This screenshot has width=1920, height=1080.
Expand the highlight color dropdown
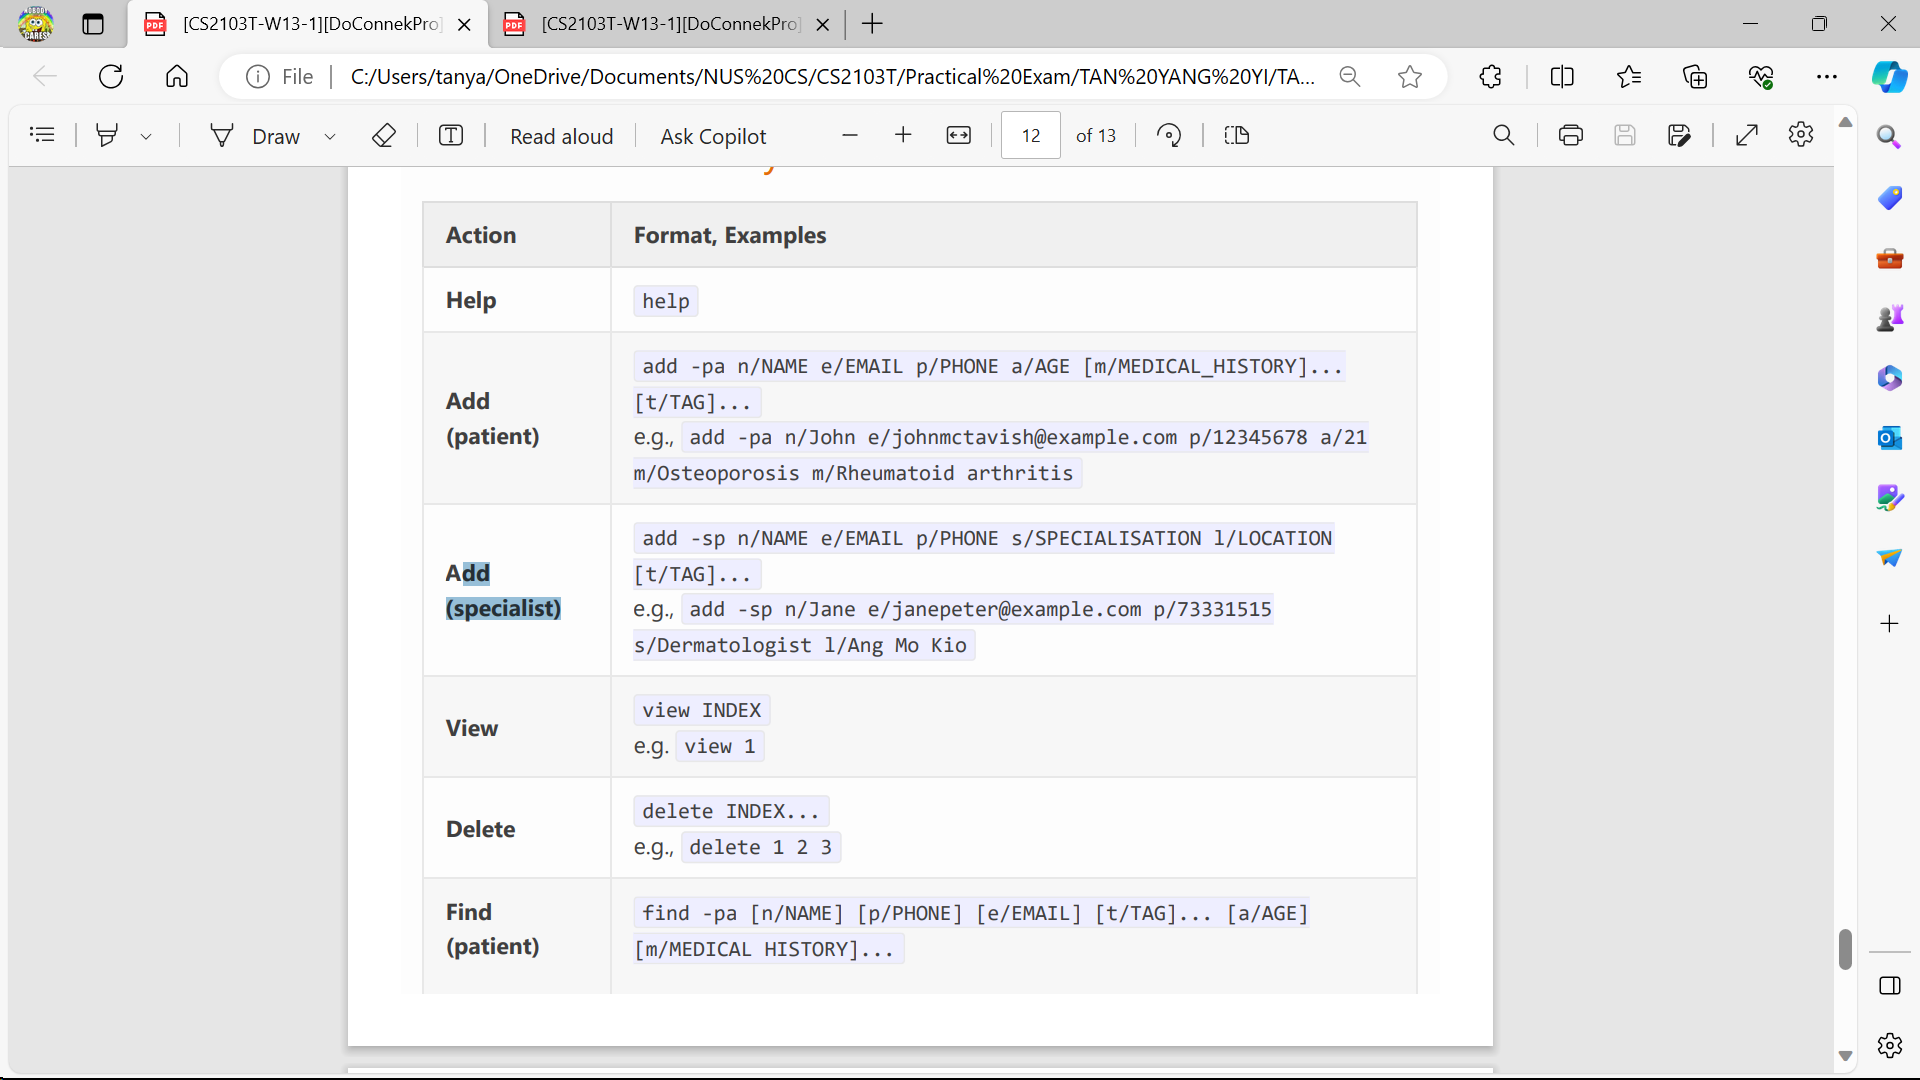146,136
